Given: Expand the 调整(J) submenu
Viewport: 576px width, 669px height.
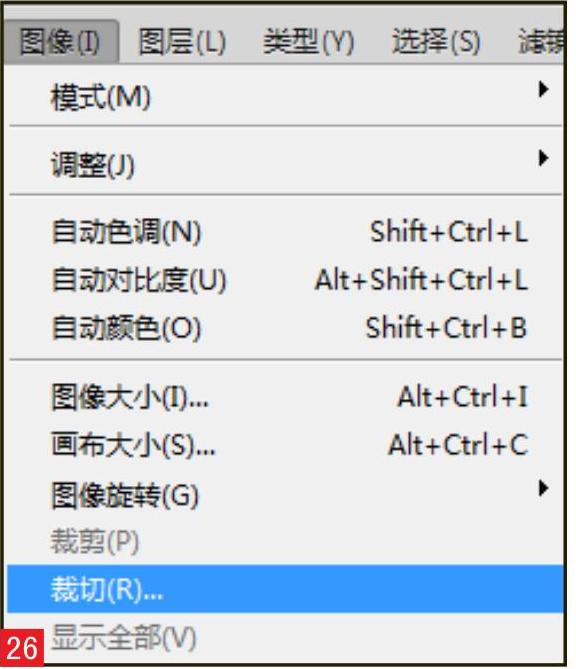Looking at the screenshot, I should click(285, 165).
